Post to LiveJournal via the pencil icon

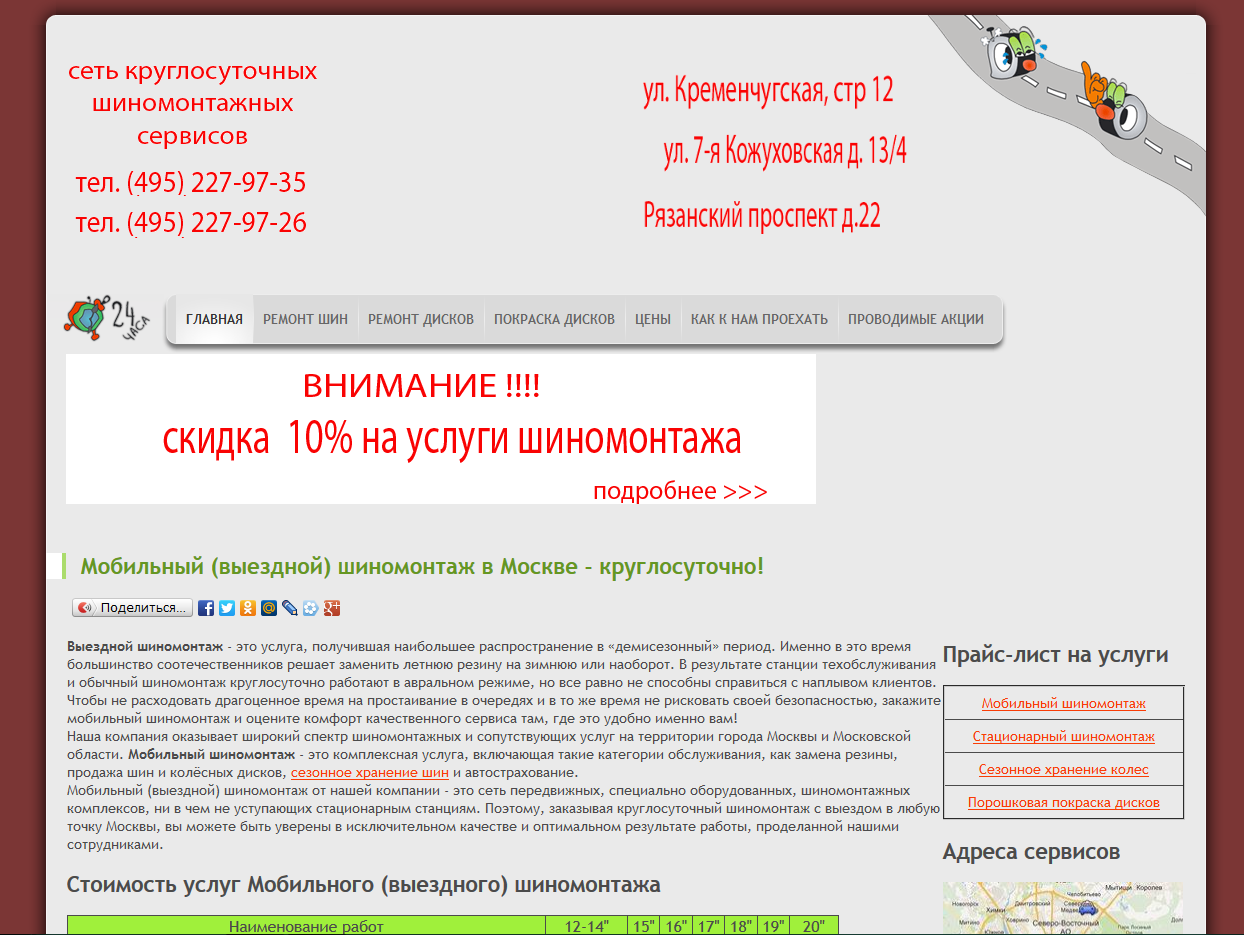[x=289, y=607]
